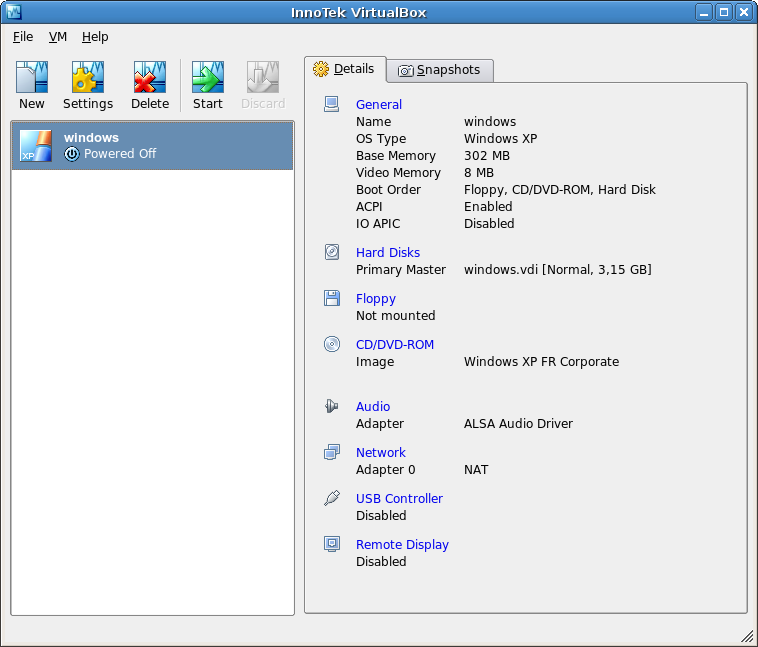758x647 pixels.
Task: Click the 'Disabled' IO APIC value
Action: tap(489, 223)
